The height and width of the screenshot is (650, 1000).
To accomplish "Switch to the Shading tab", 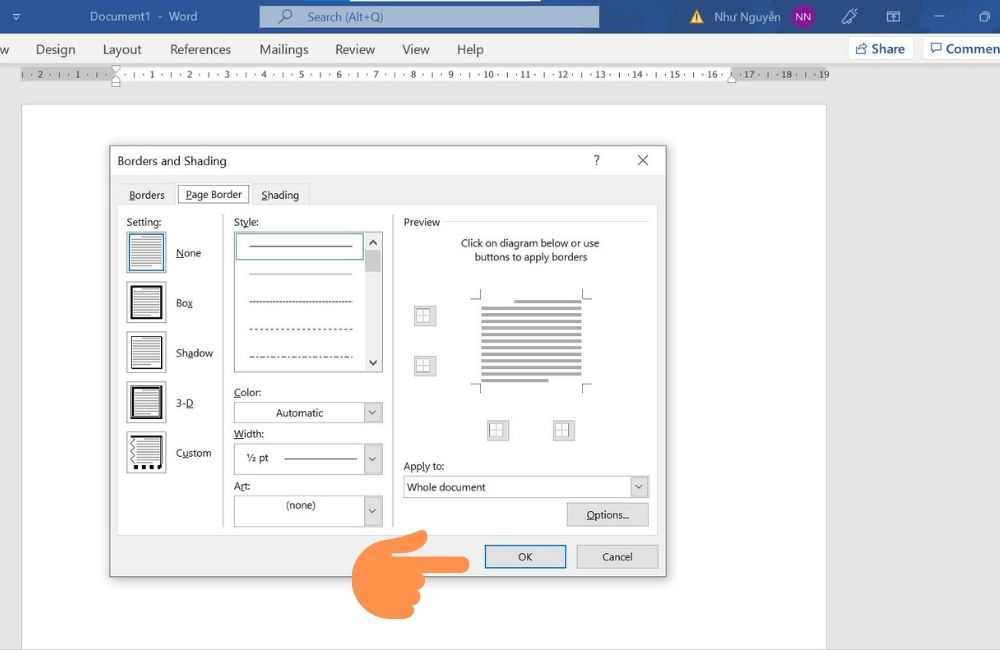I will [x=280, y=195].
